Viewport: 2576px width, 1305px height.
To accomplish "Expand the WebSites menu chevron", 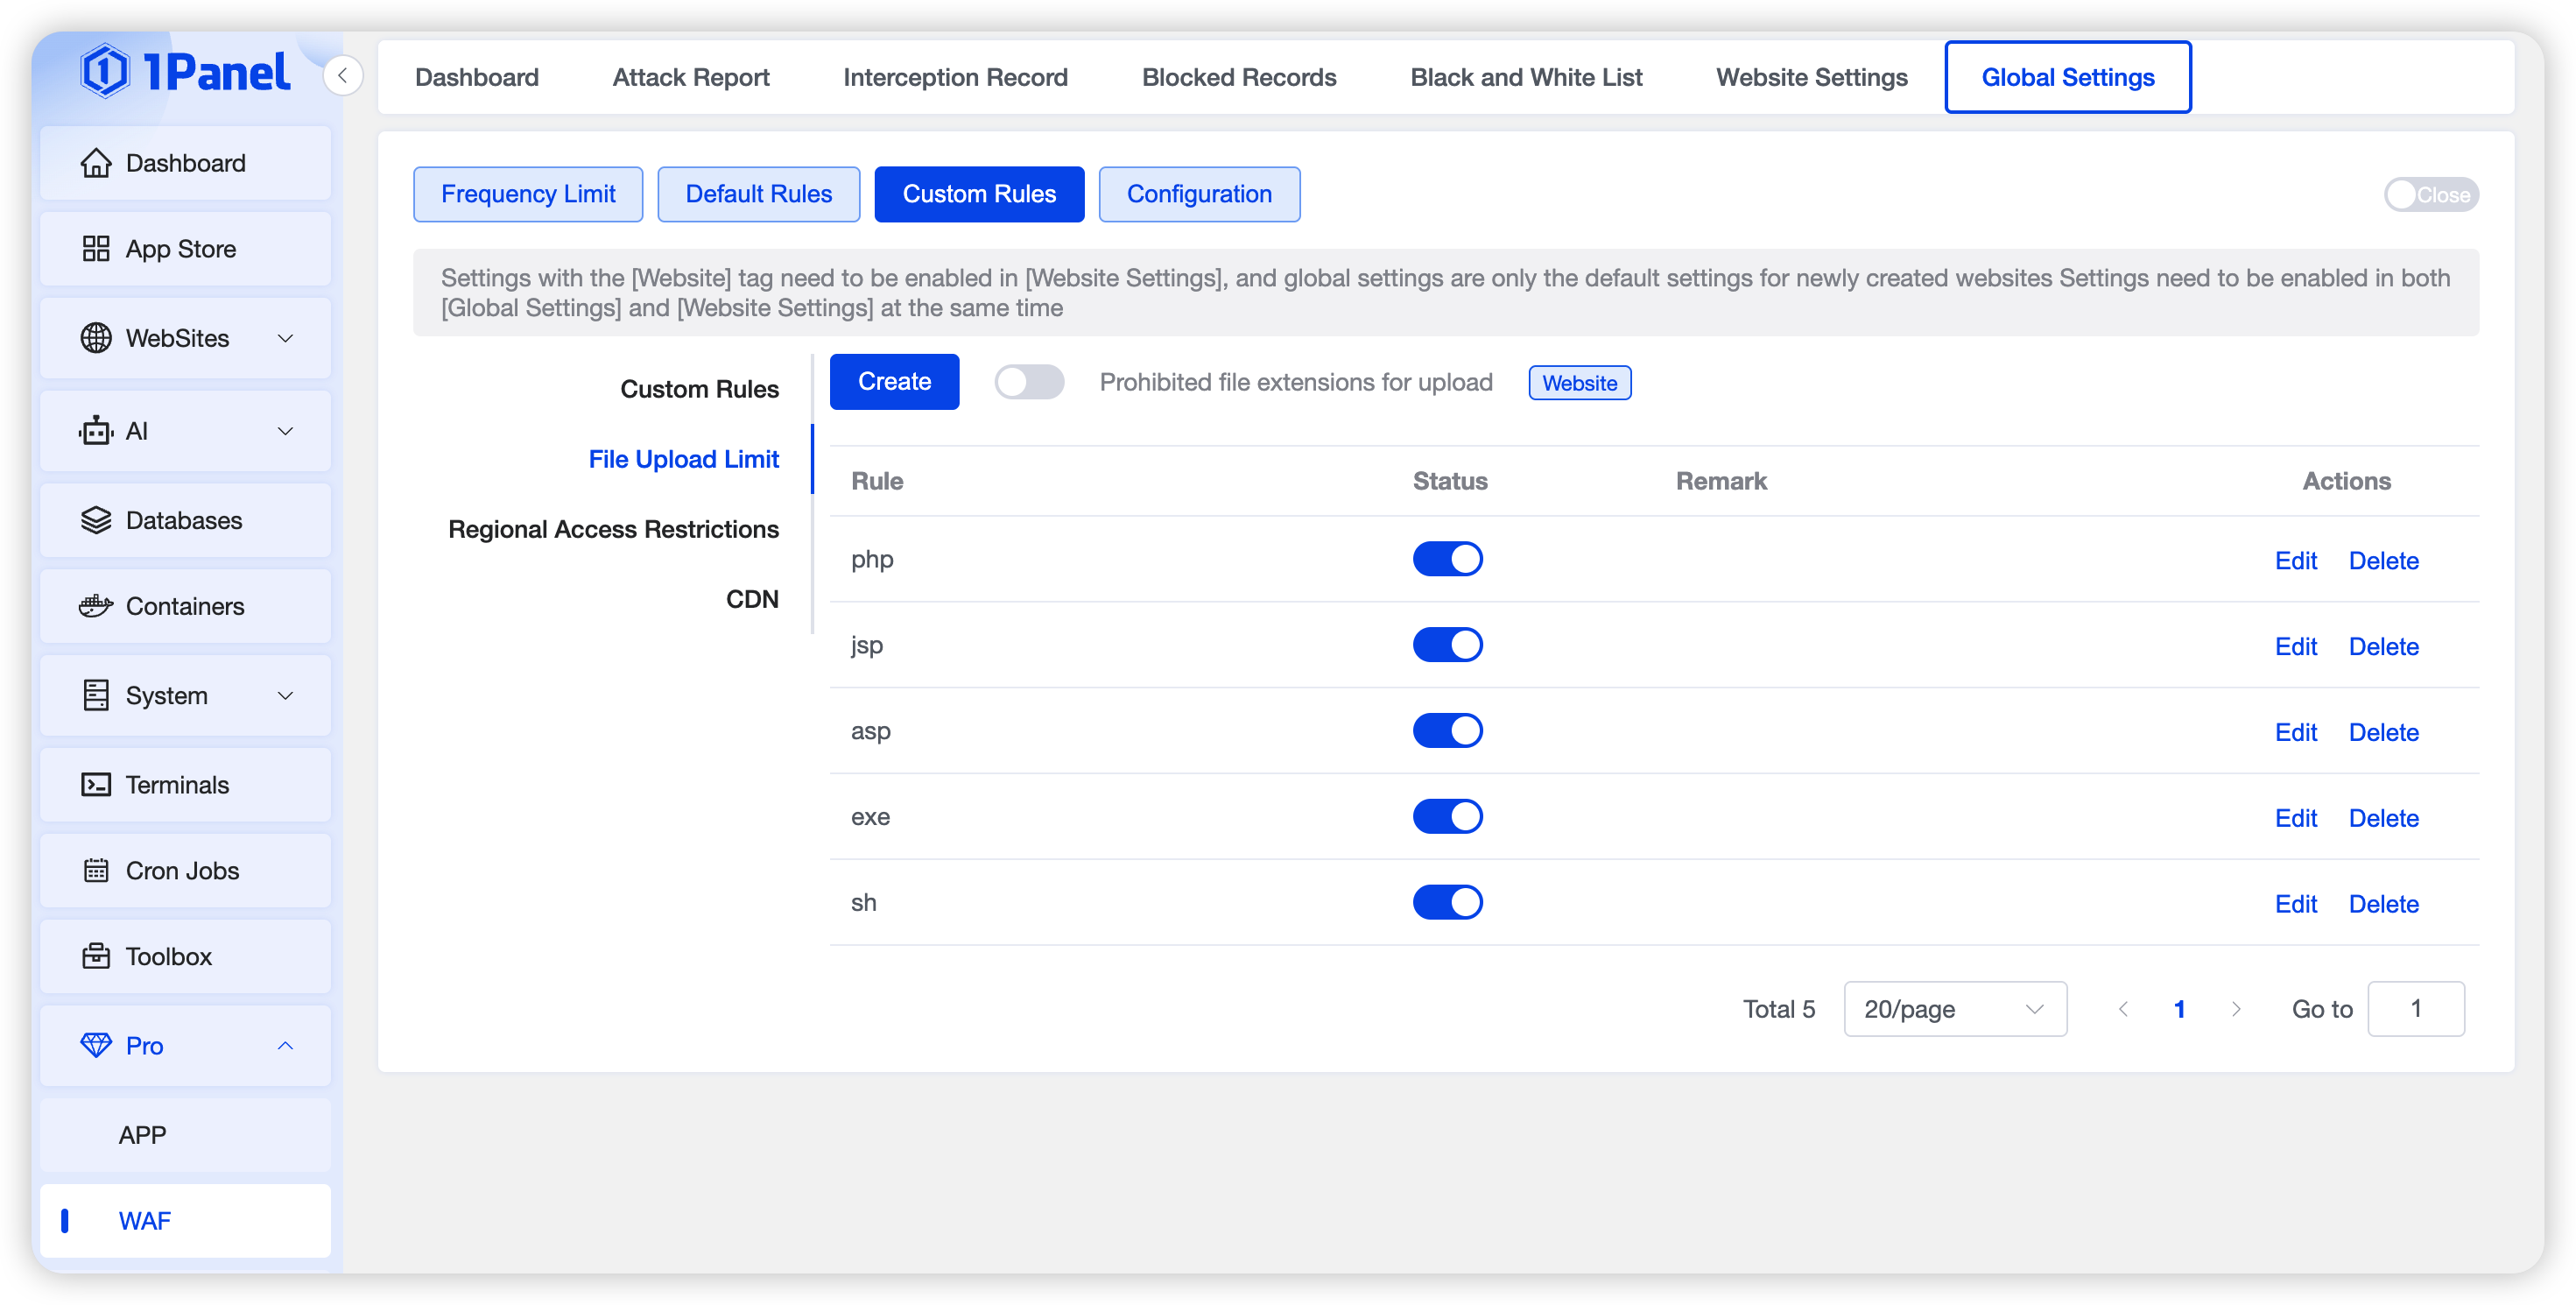I will click(285, 338).
